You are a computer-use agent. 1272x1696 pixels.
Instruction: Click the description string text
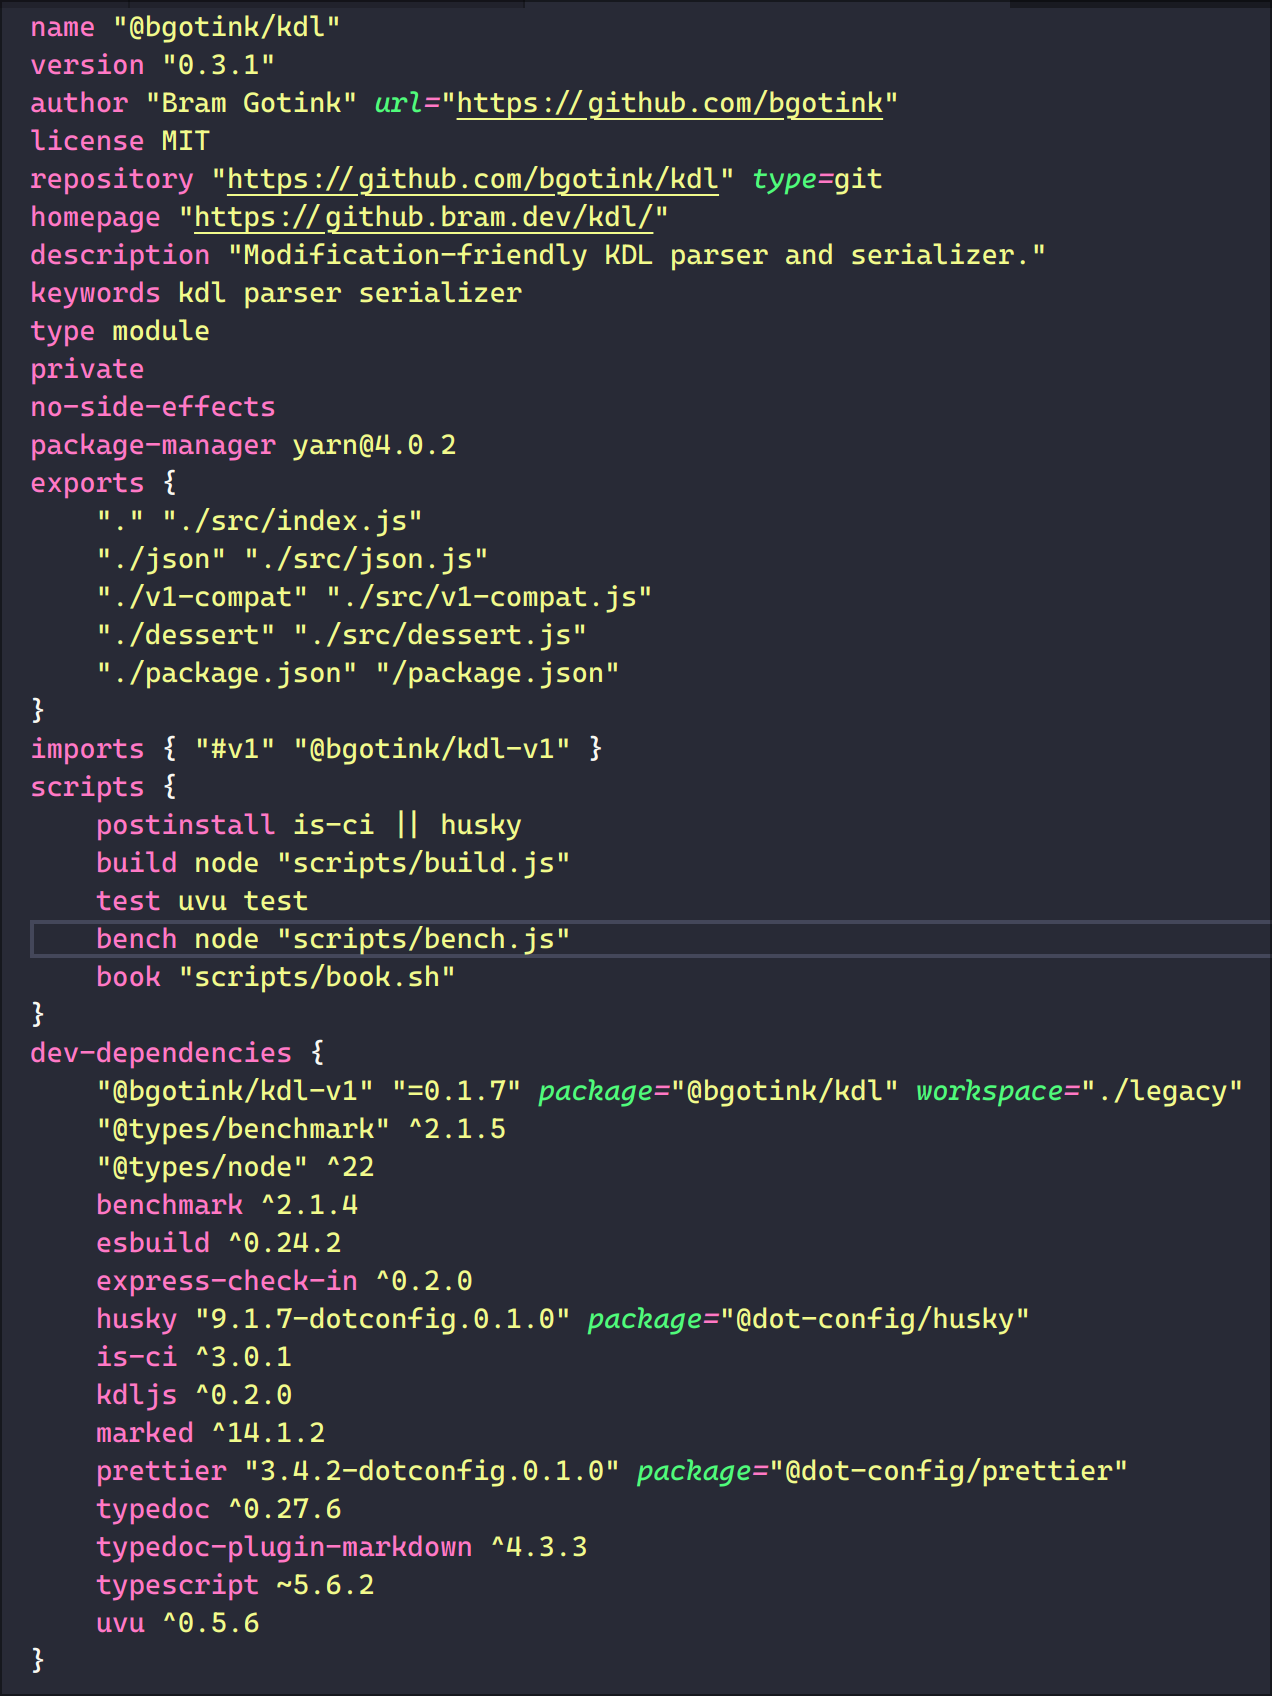[637, 255]
